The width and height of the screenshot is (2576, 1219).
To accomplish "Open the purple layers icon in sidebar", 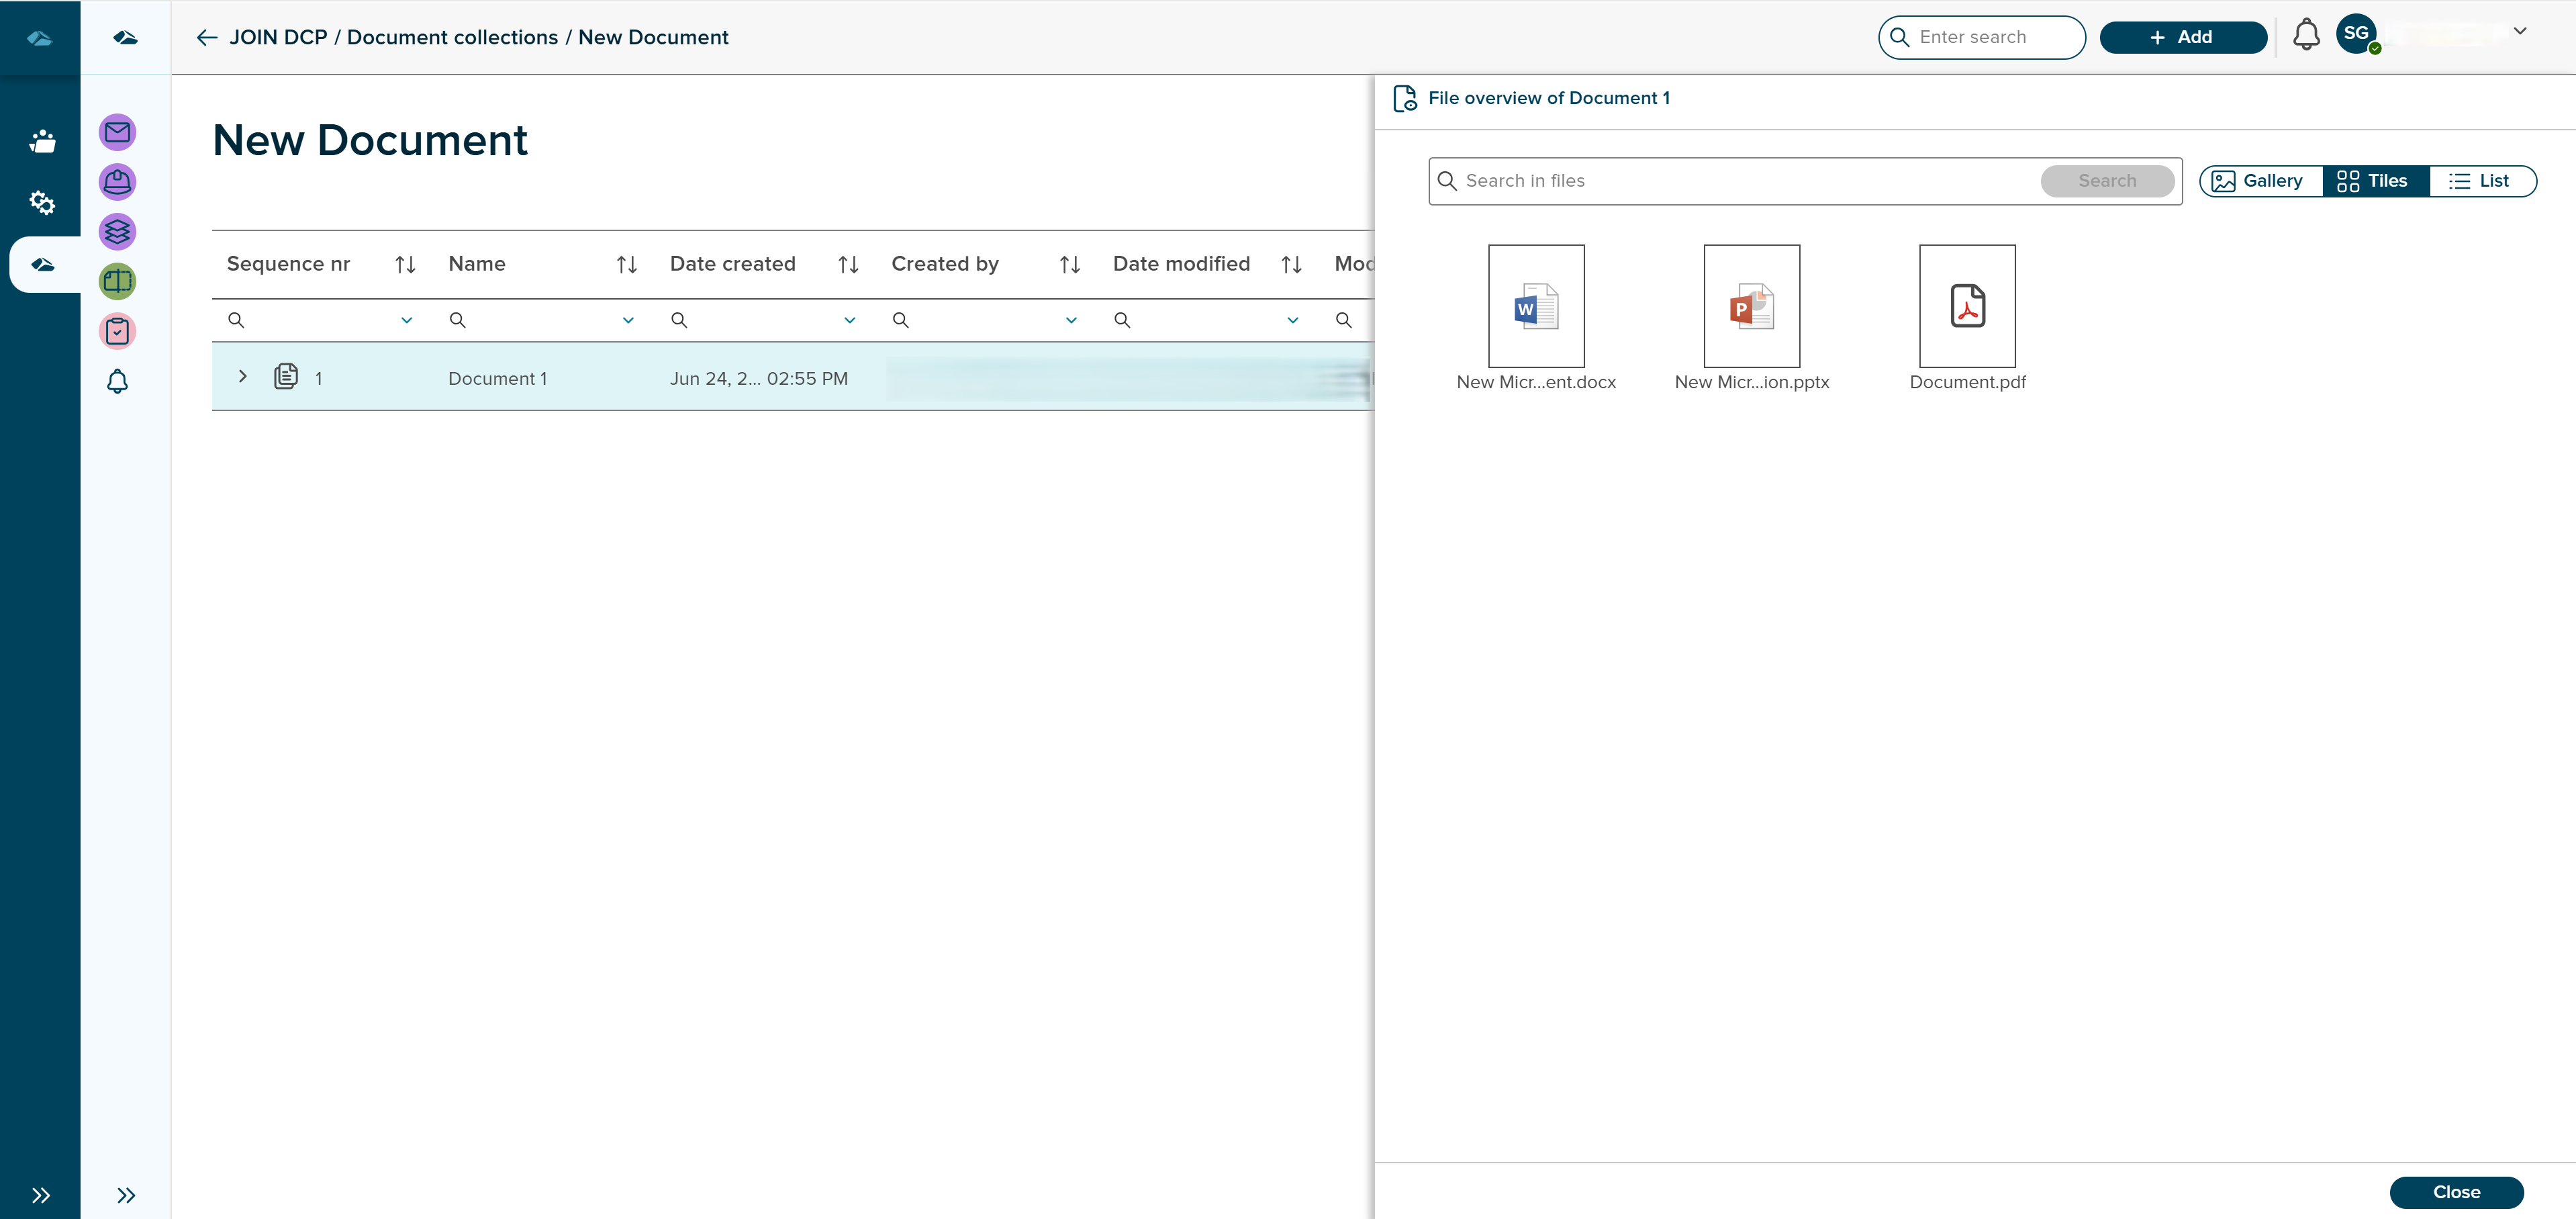I will coord(117,231).
